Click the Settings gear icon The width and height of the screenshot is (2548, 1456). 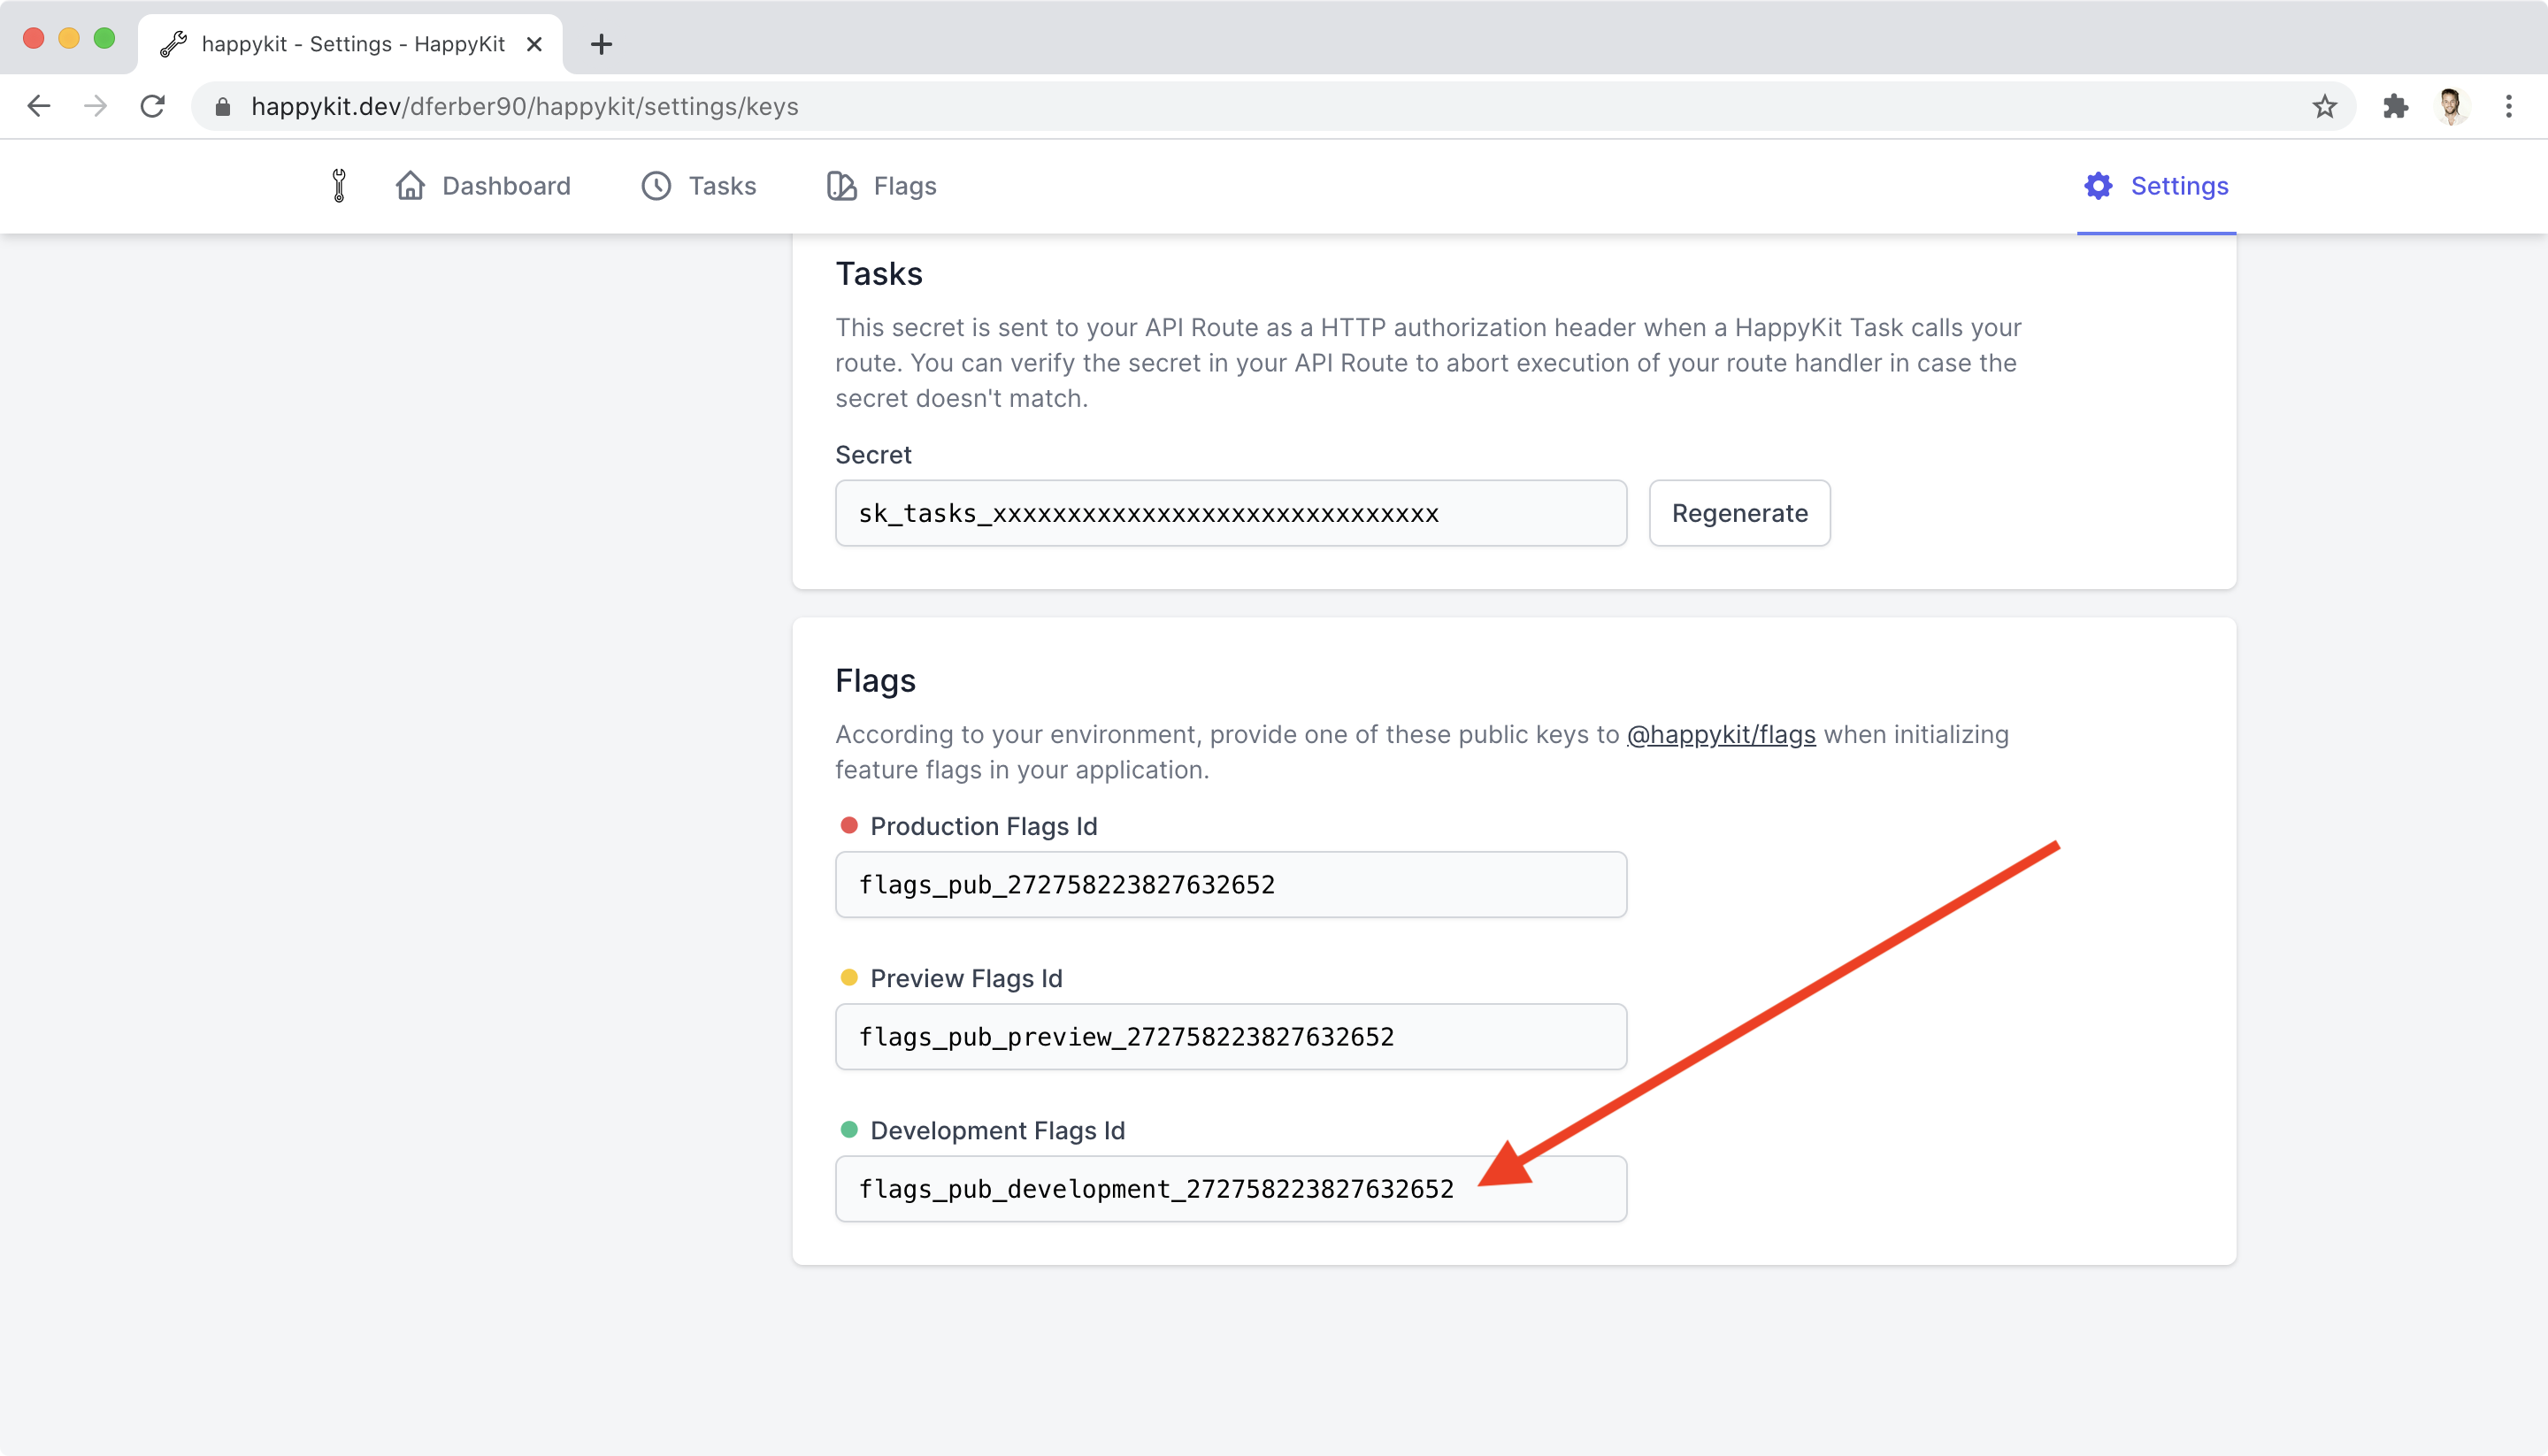pos(2098,186)
